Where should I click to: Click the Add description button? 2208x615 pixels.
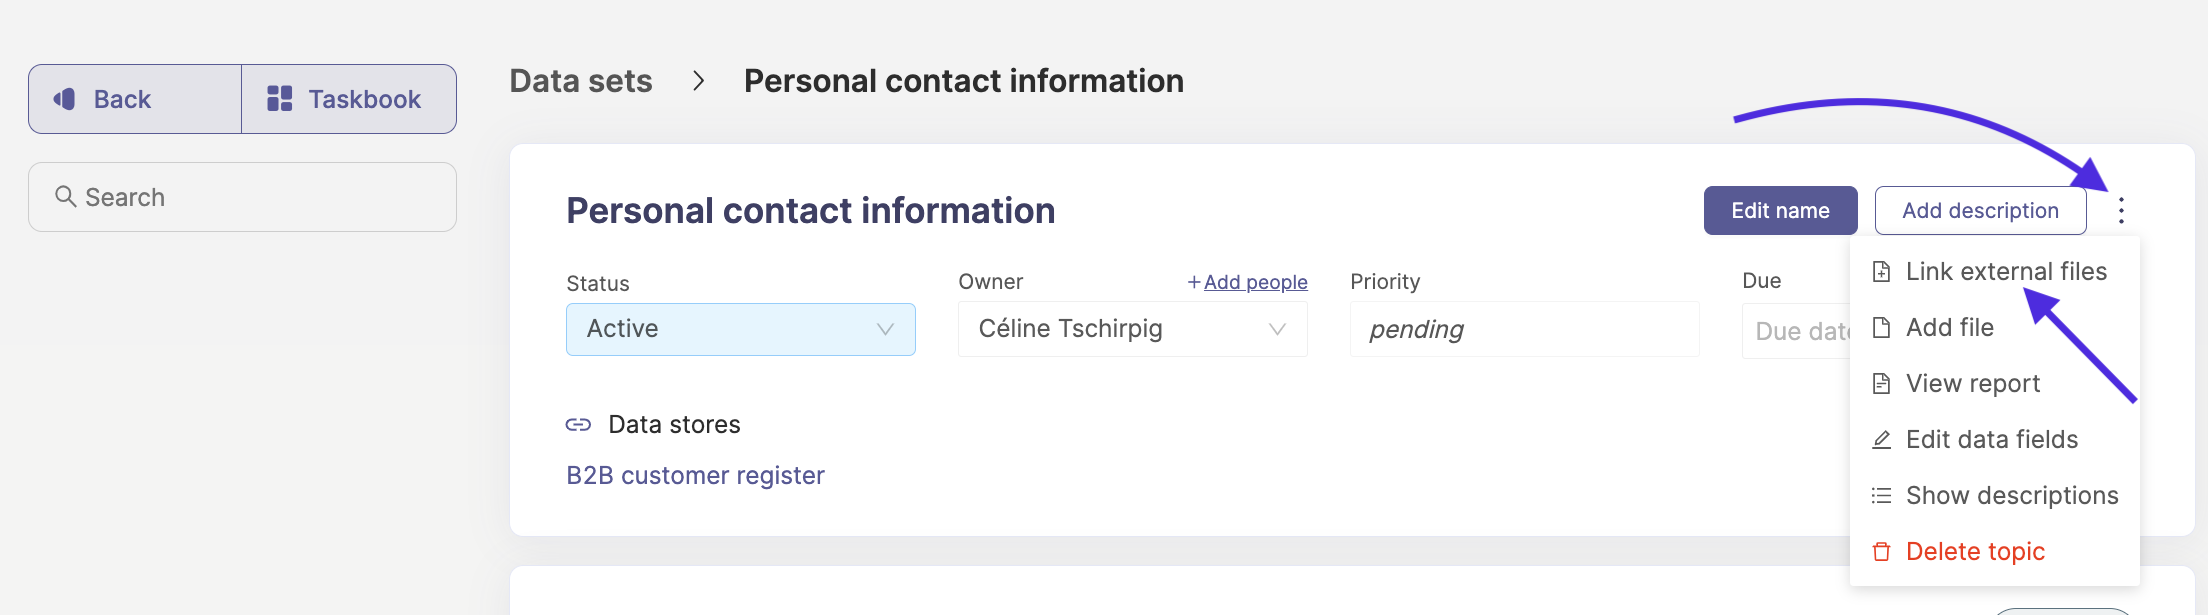click(1981, 210)
